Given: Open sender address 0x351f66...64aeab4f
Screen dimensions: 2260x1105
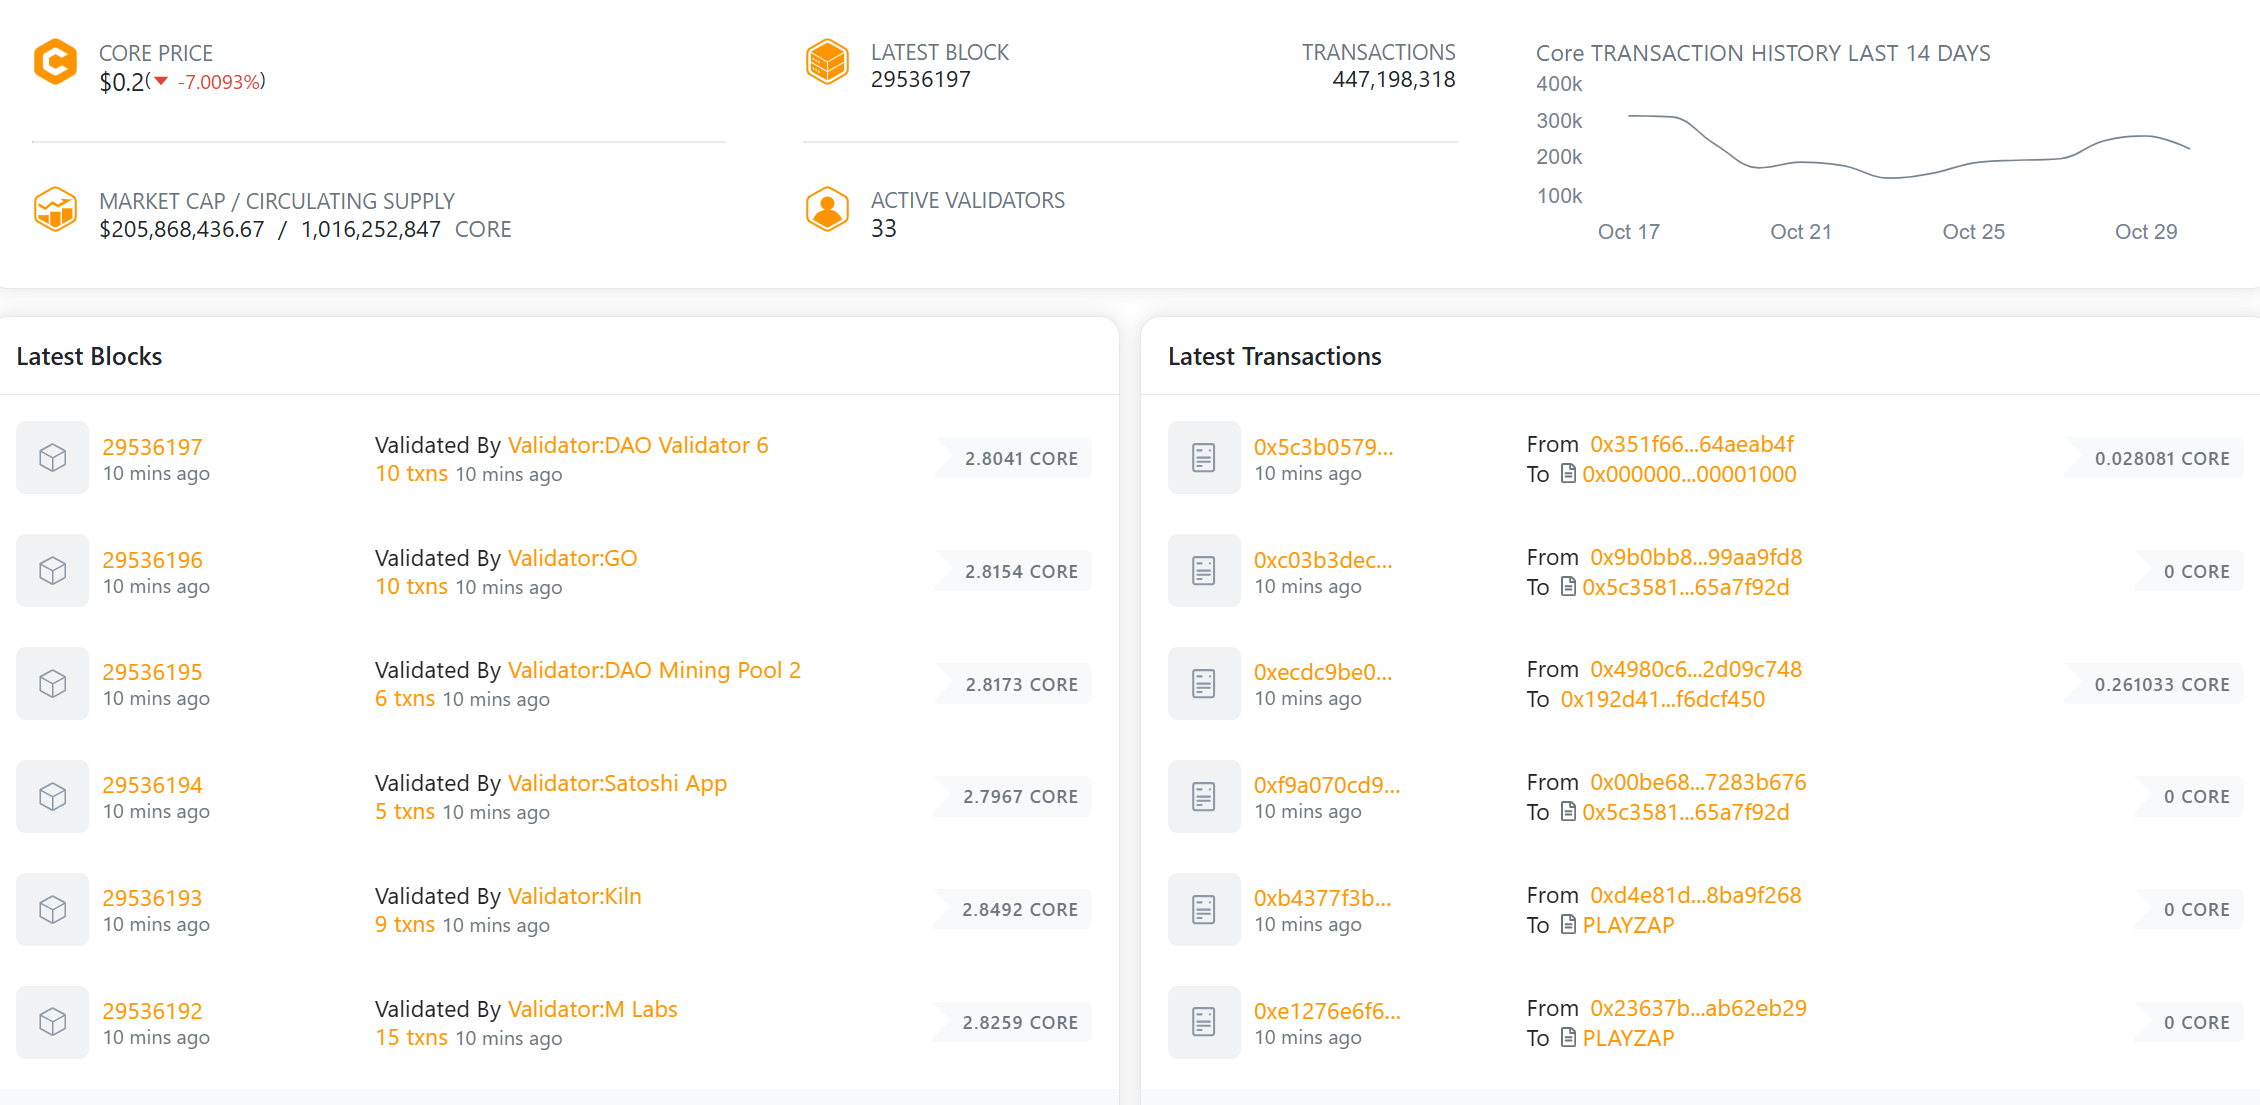Looking at the screenshot, I should tap(1691, 444).
